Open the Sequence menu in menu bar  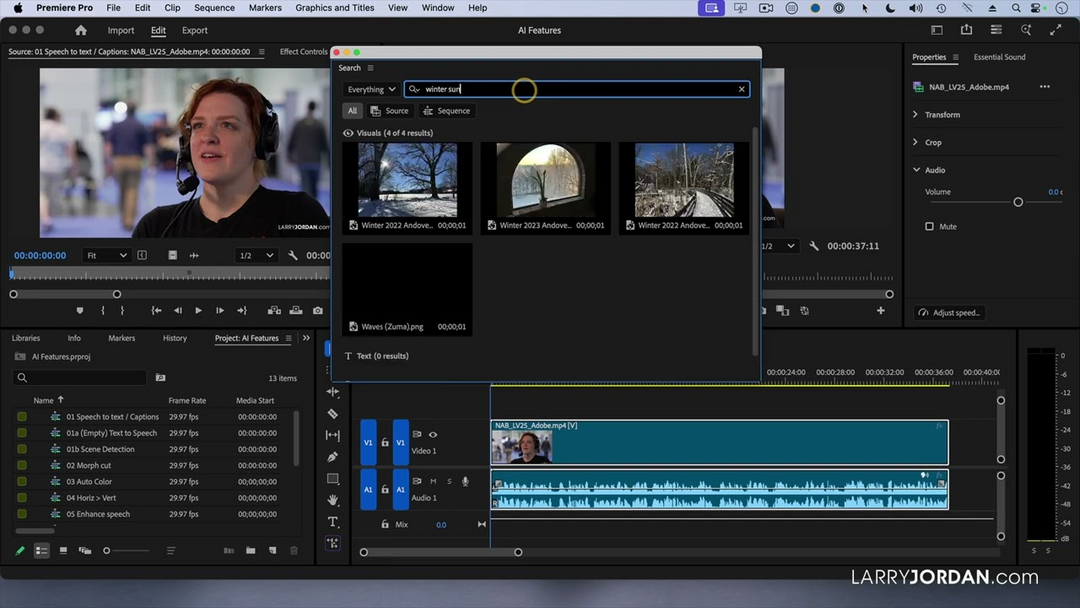coord(214,8)
